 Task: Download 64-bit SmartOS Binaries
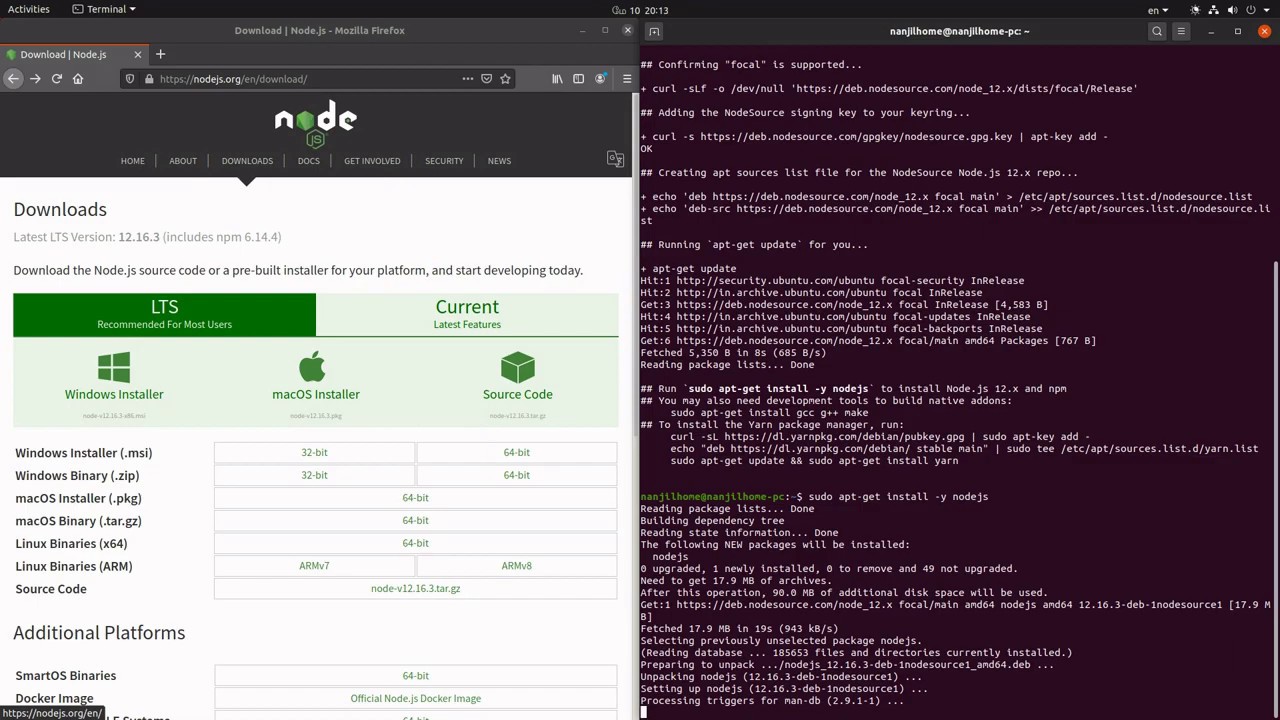[x=415, y=676]
